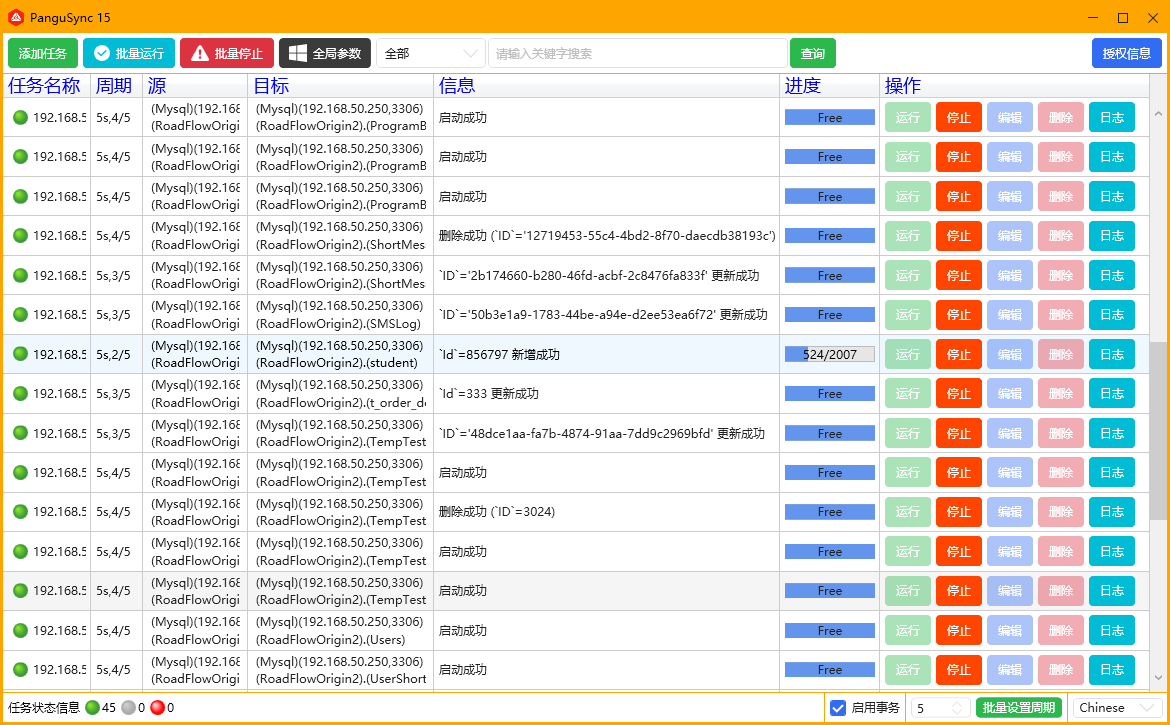This screenshot has width=1170, height=725.
Task: Select message with ID 50b3e1a9-1783
Action: tap(603, 315)
